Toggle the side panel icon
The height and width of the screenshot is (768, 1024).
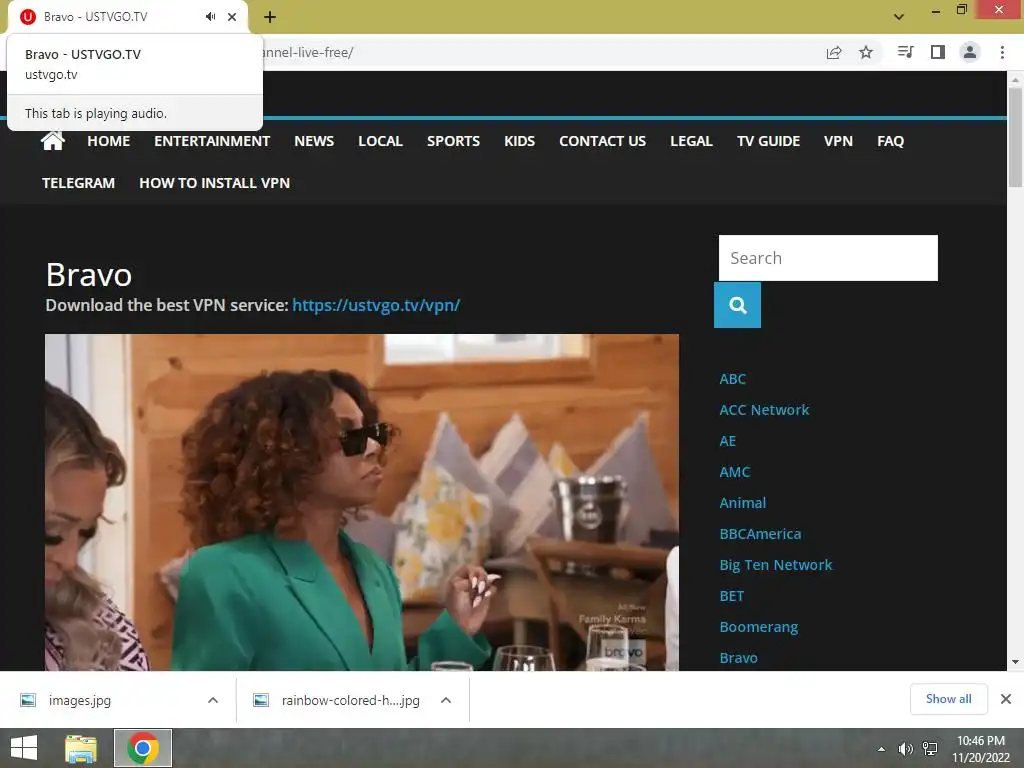(938, 52)
